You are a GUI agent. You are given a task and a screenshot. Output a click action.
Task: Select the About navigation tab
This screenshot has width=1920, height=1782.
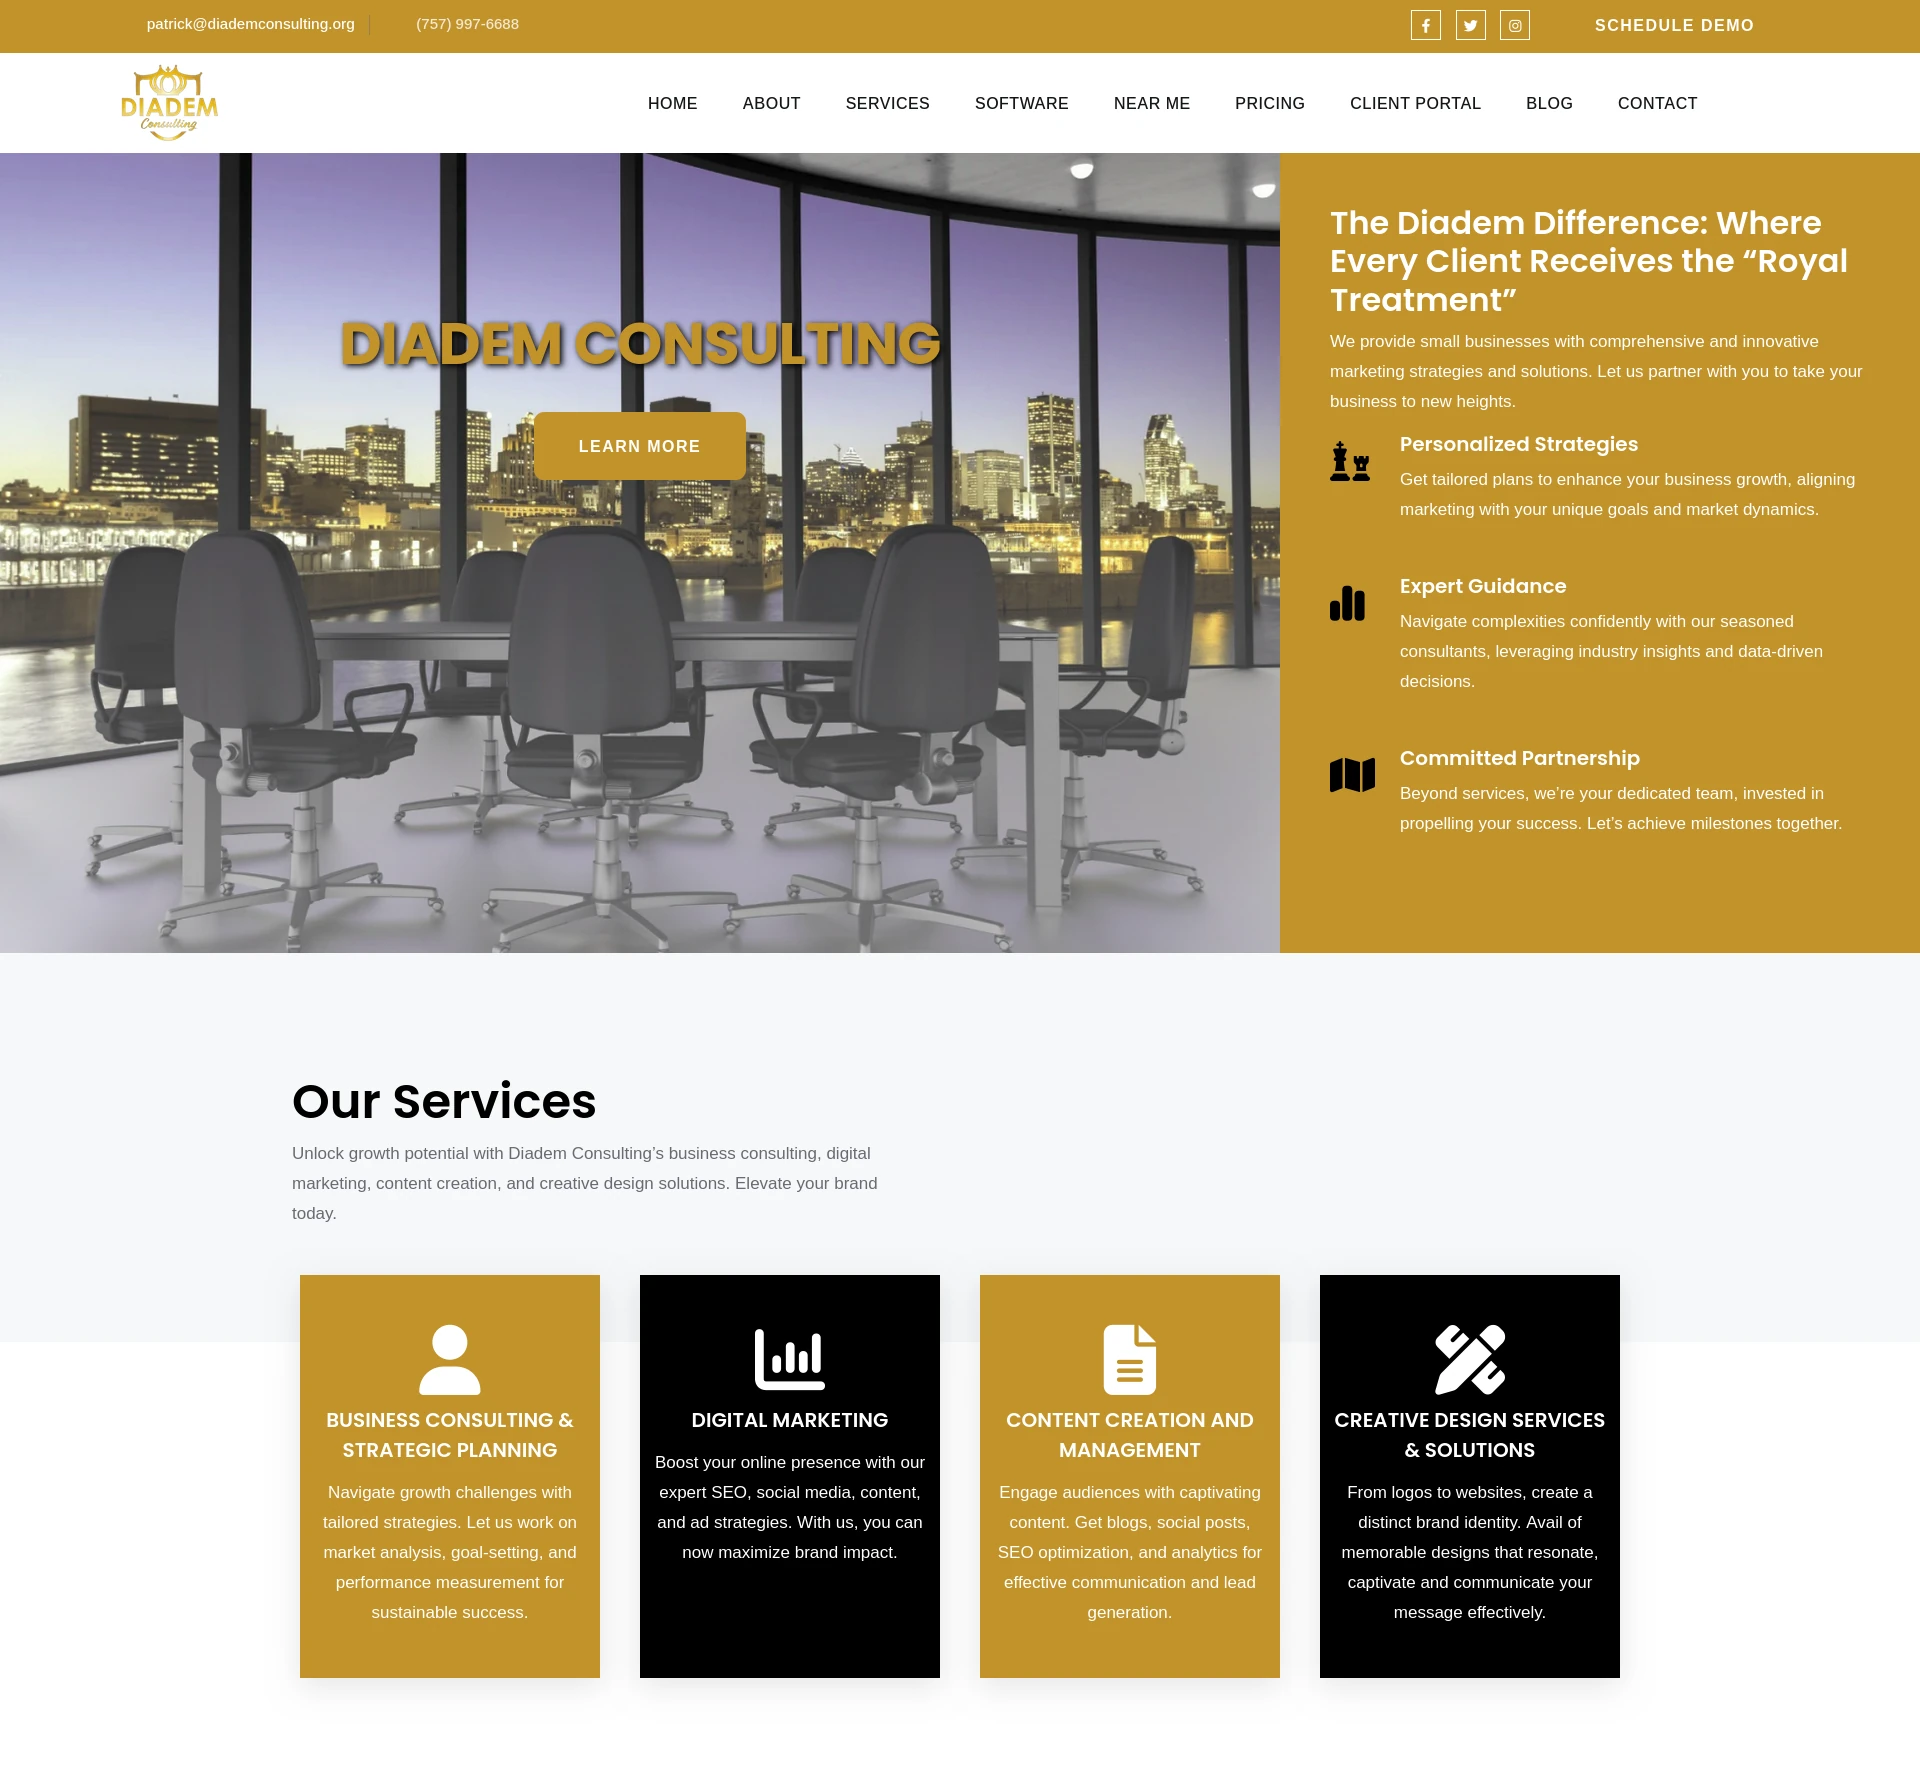pyautogui.click(x=769, y=102)
